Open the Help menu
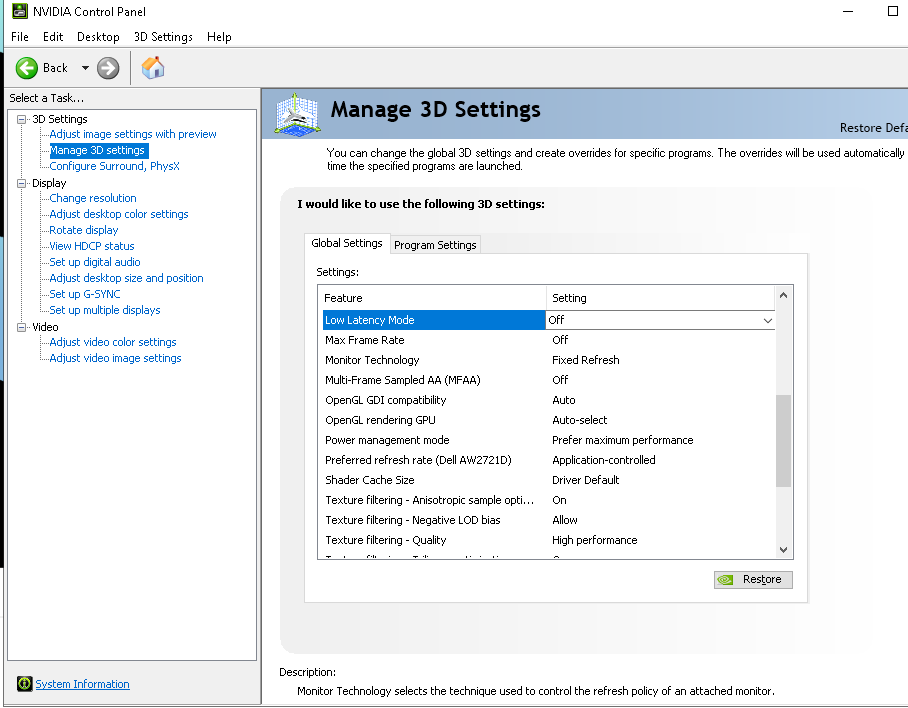The image size is (908, 708). point(219,36)
